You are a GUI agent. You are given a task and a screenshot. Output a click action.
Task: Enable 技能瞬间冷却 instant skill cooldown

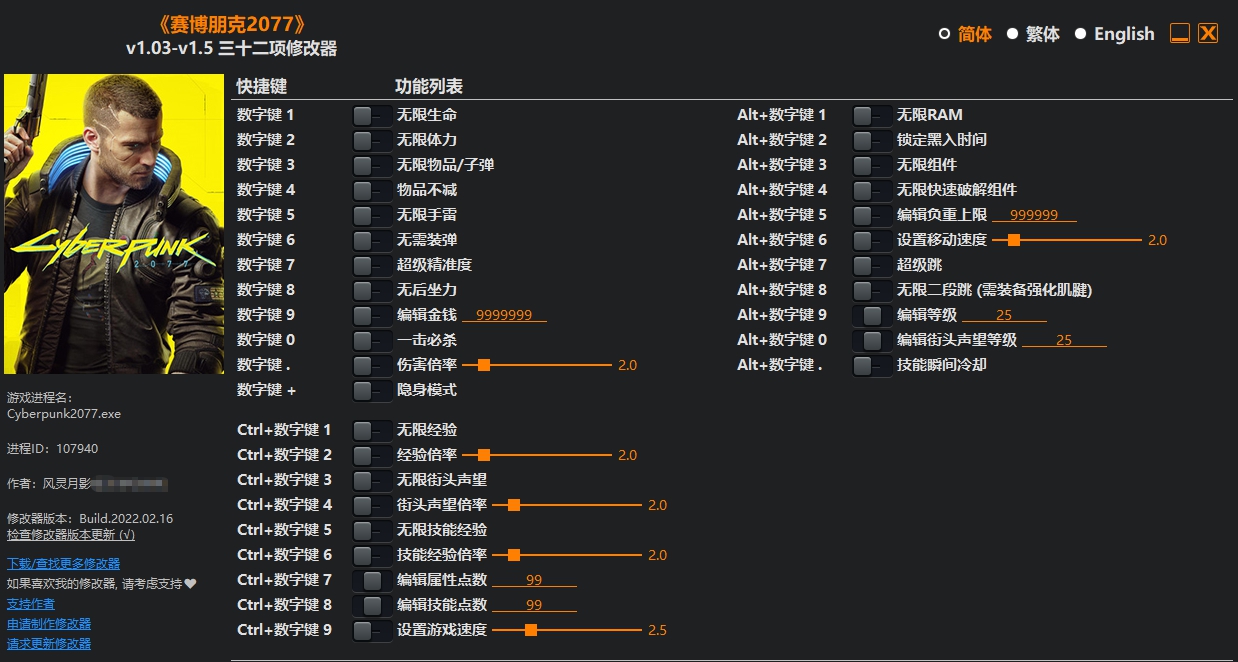click(871, 364)
